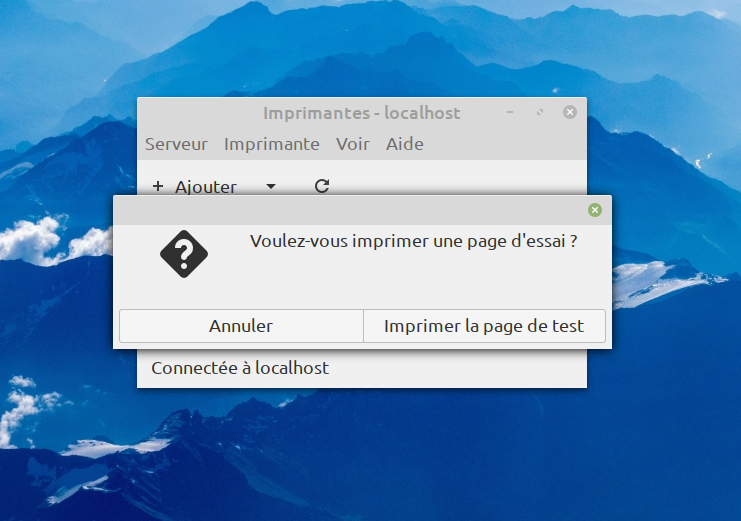741x521 pixels.
Task: Click the dialog question text about page d'essai
Action: click(x=413, y=241)
